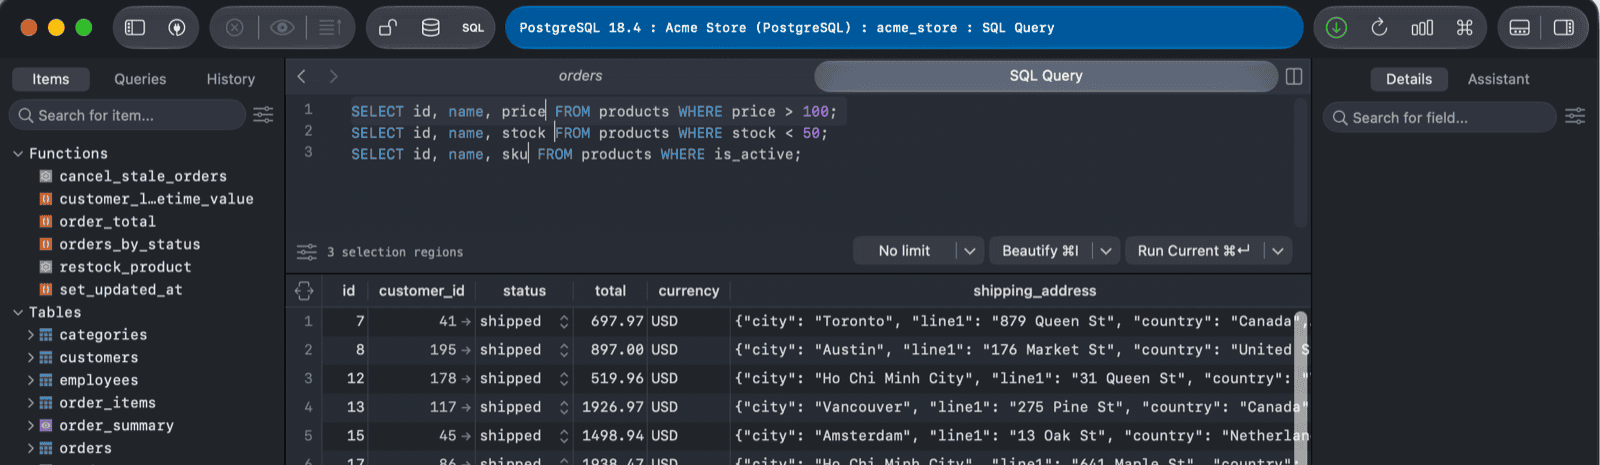
Task: Select the order_total function
Action: tap(107, 222)
